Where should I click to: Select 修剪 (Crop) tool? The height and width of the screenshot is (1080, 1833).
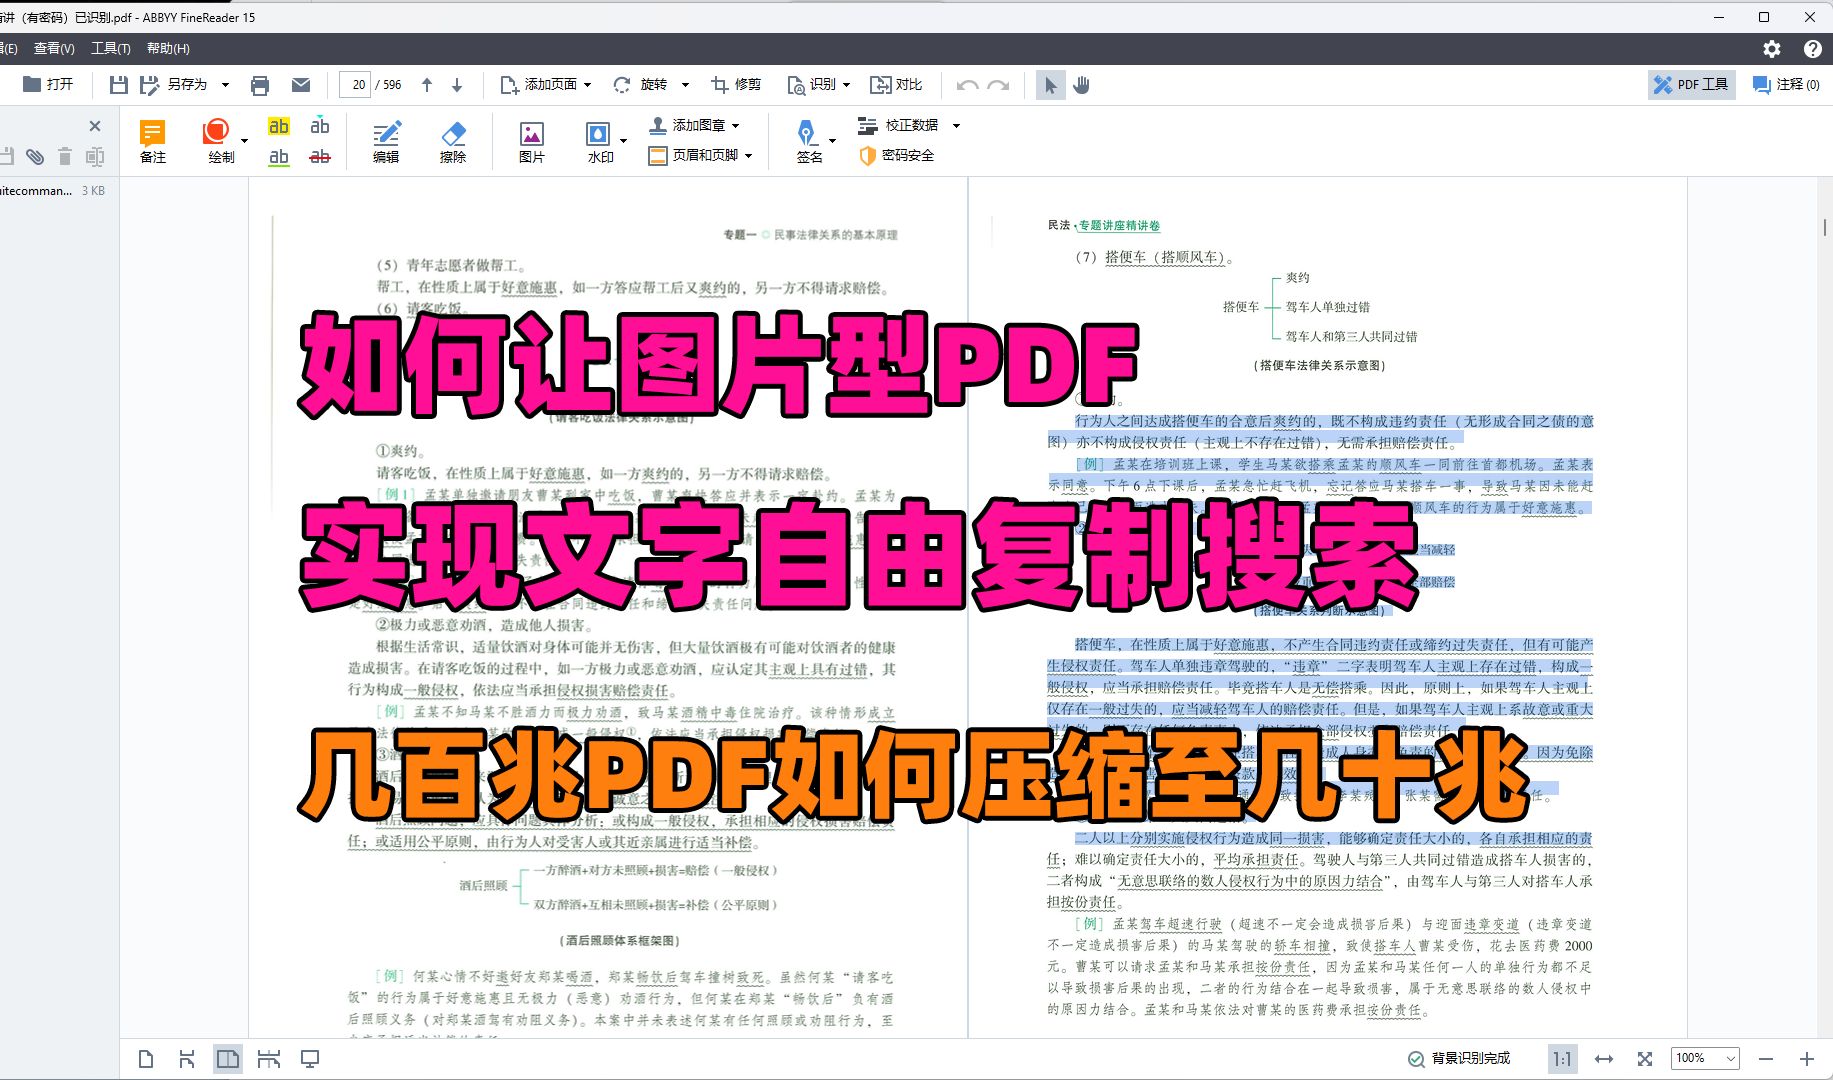click(x=736, y=85)
